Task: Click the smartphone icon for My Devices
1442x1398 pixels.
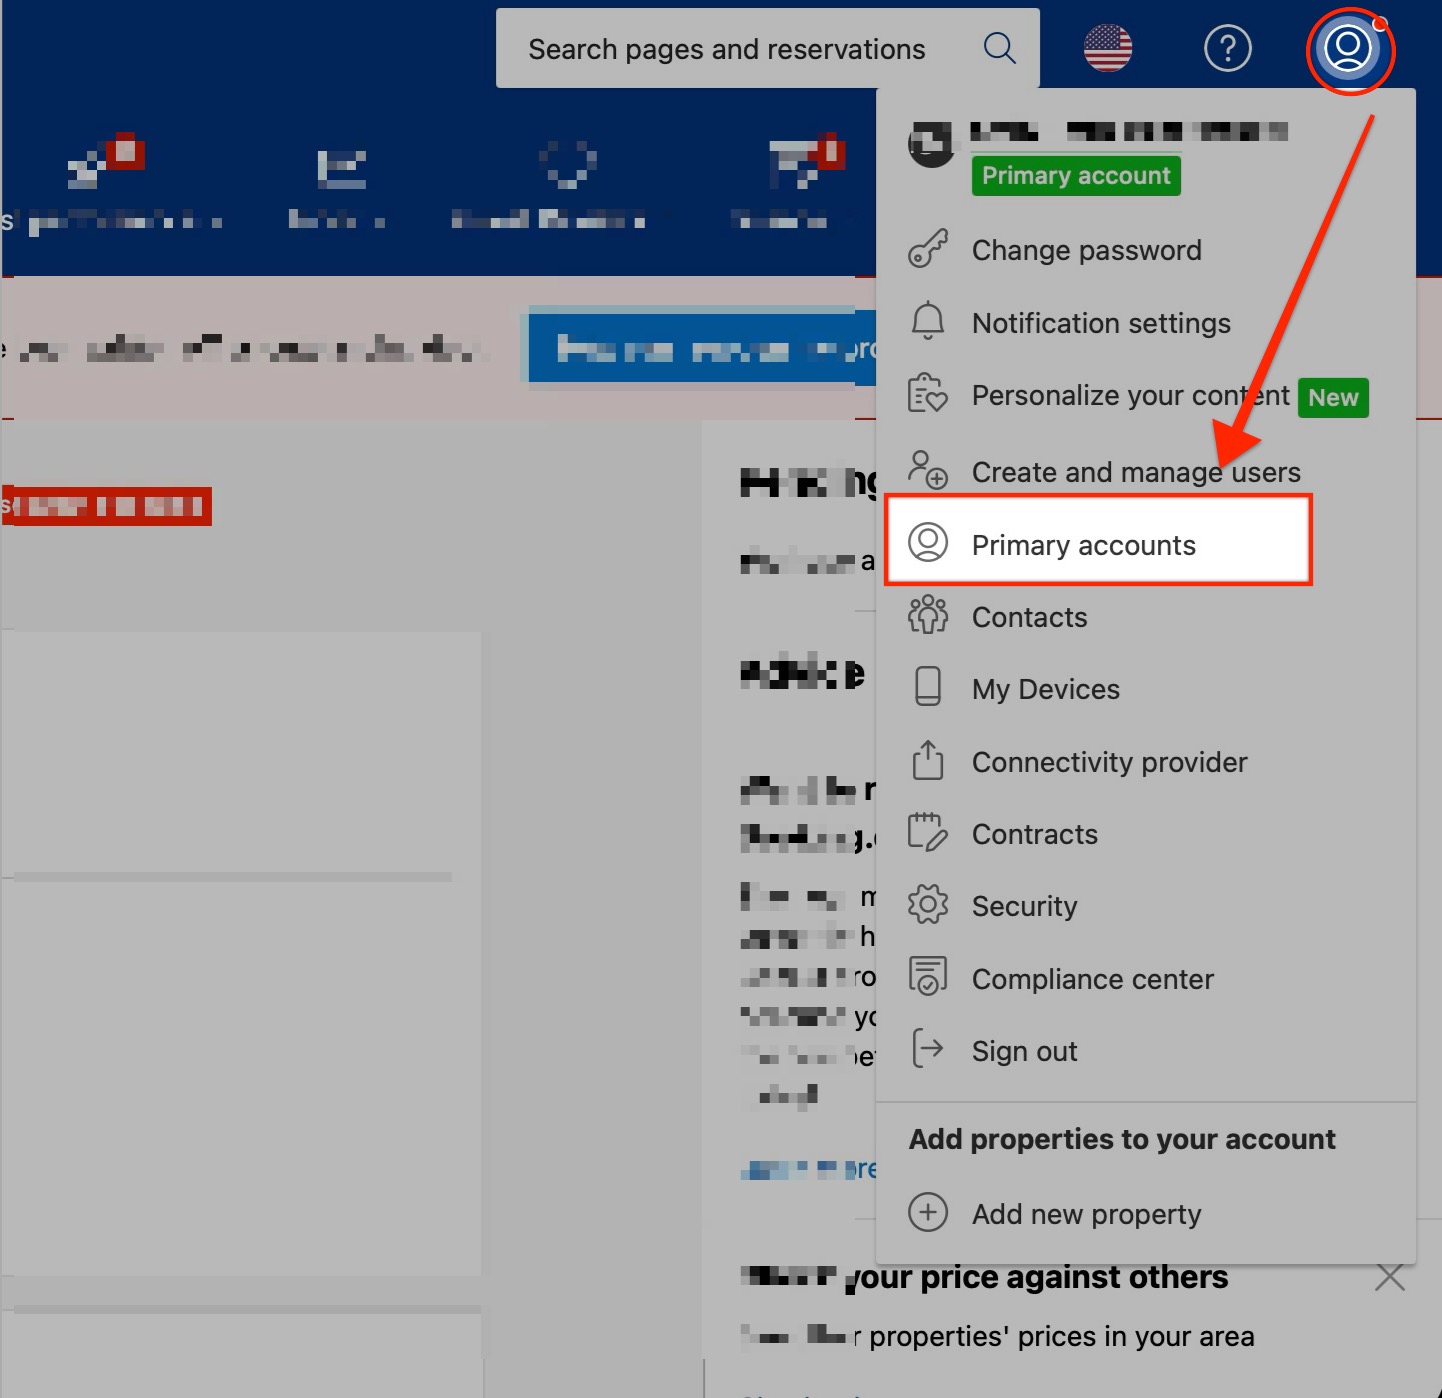Action: click(927, 688)
